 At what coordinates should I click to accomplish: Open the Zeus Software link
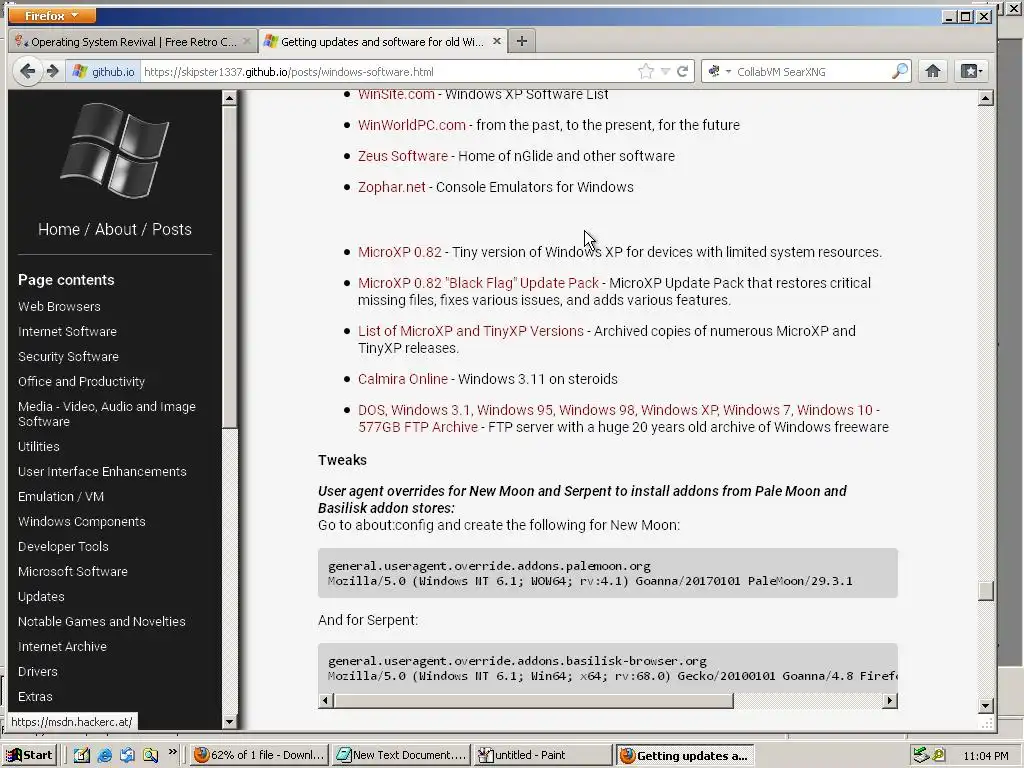coord(402,156)
